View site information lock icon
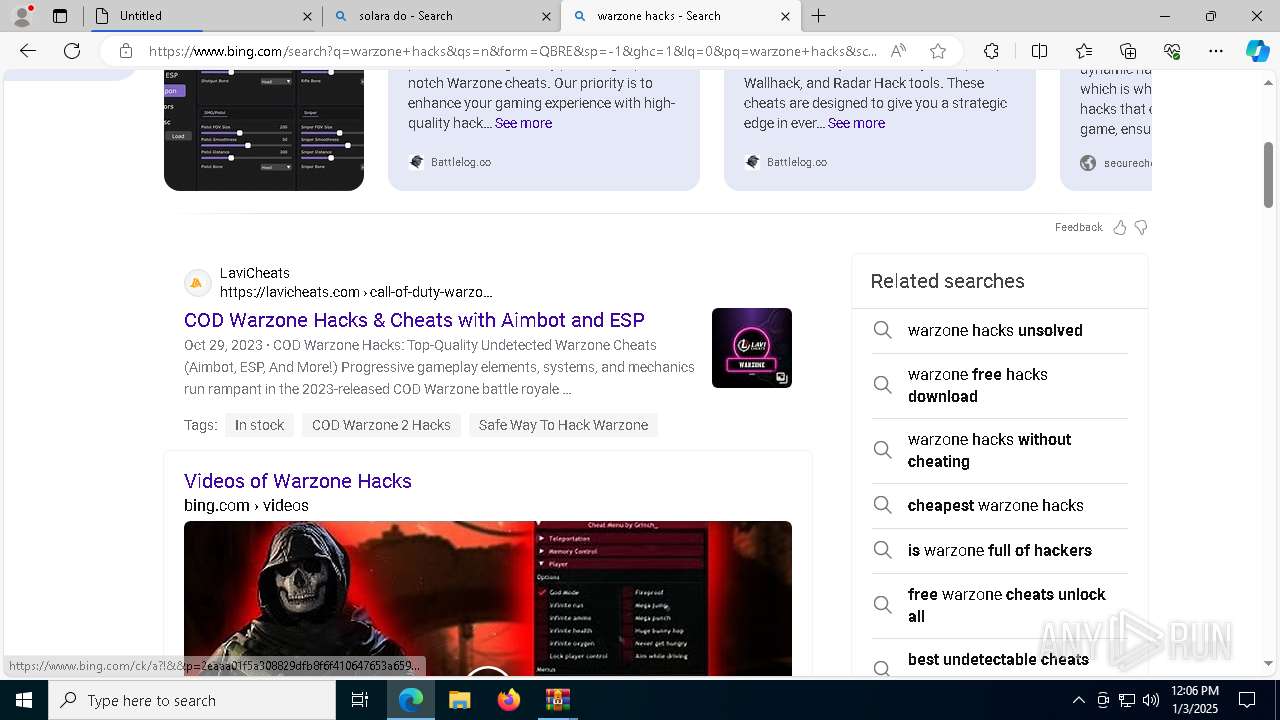Screen dimensions: 1280x720 (x=125, y=51)
